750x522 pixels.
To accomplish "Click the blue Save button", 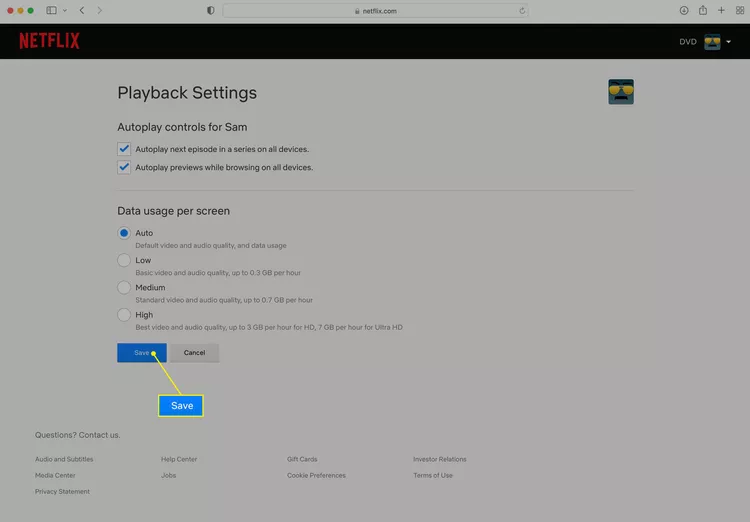I will coord(141,353).
